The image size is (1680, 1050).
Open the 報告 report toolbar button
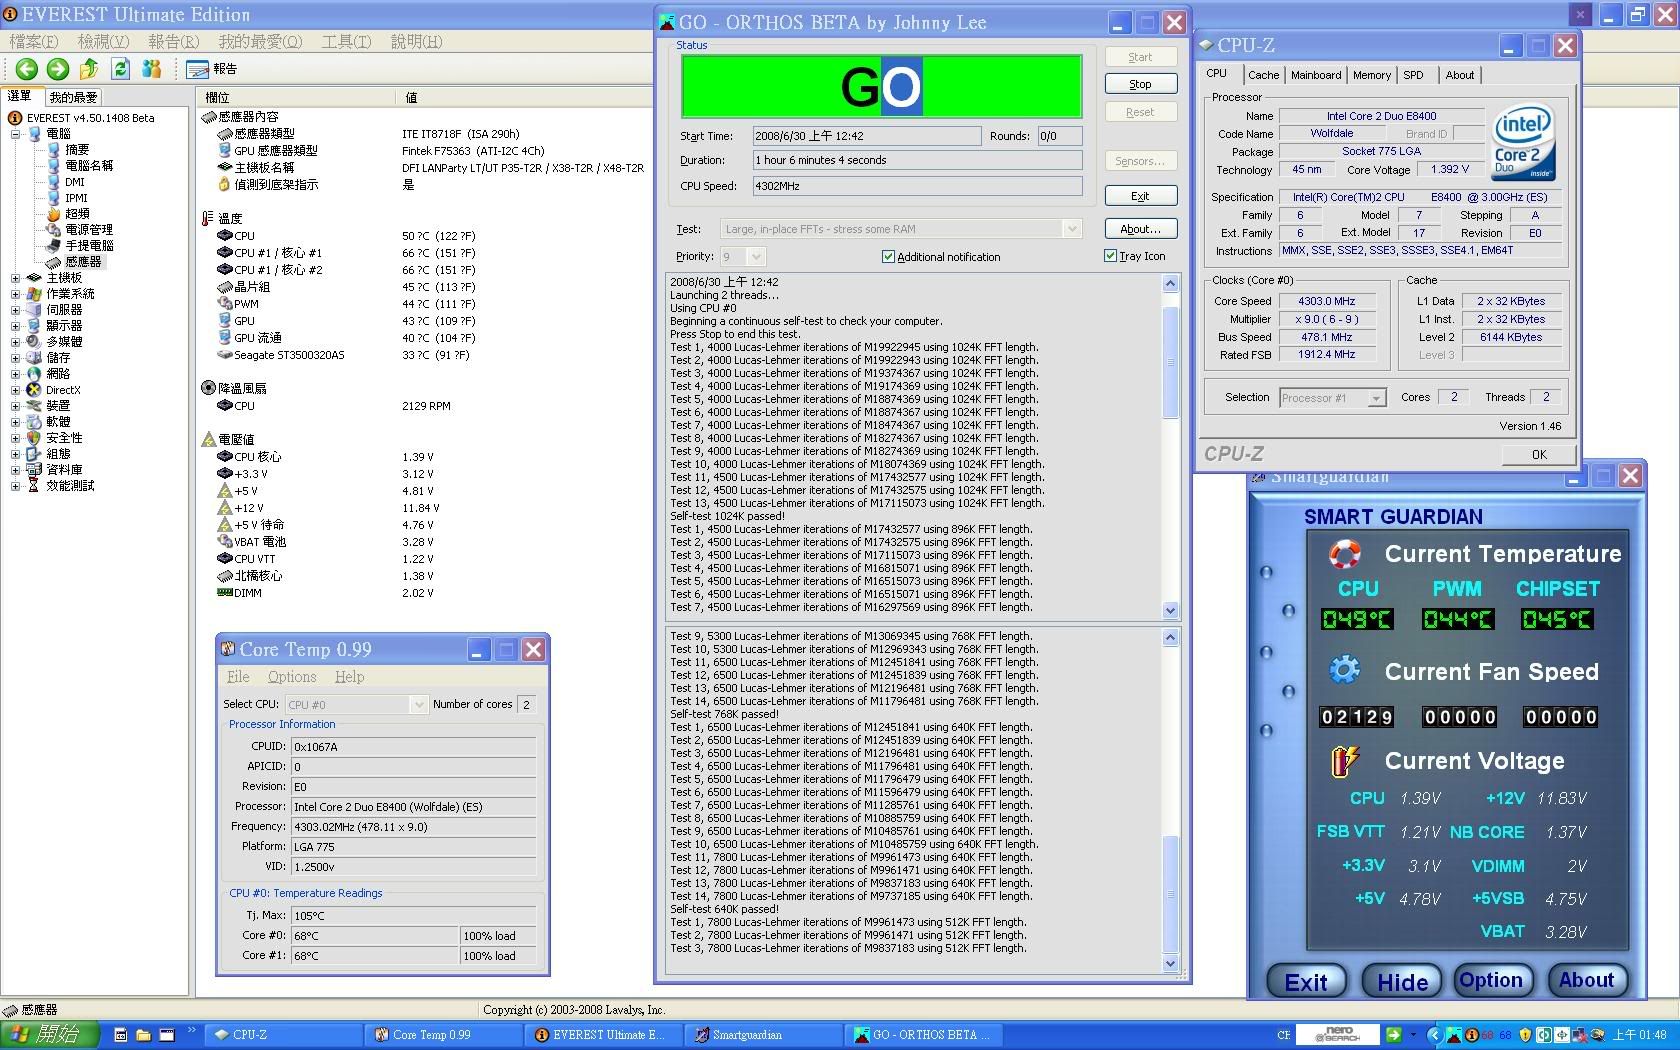212,68
